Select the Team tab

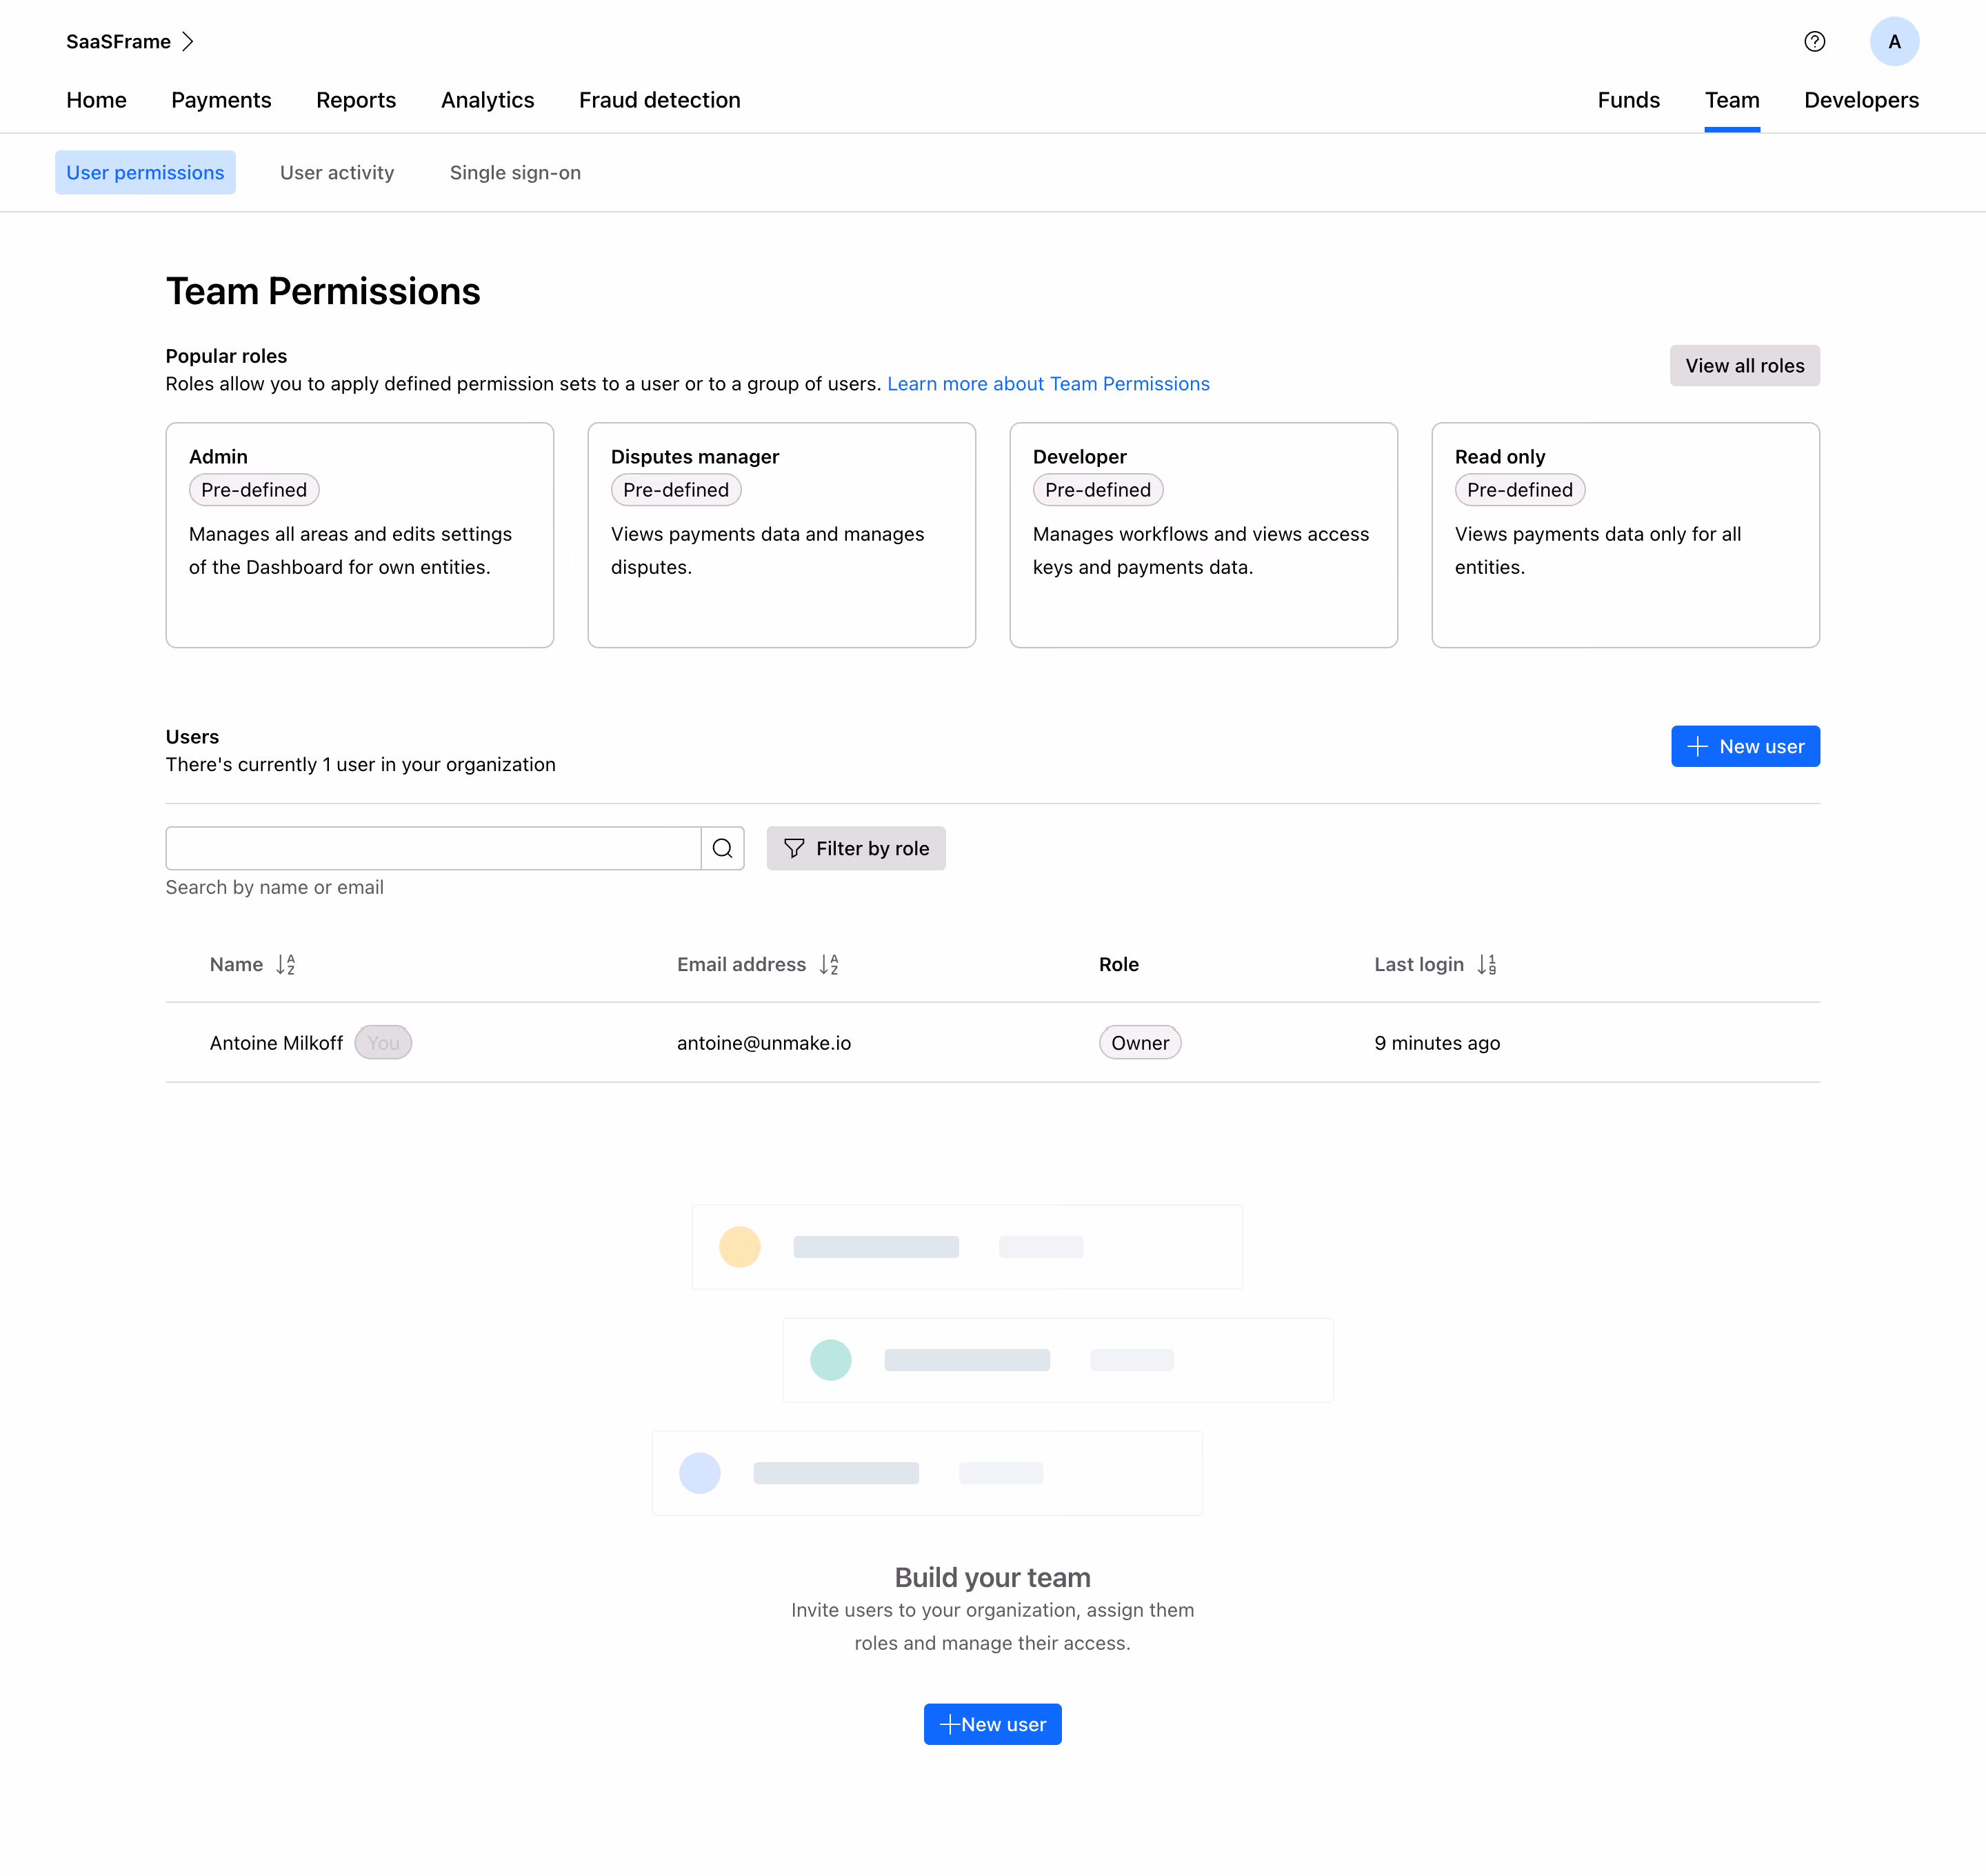(x=1732, y=100)
